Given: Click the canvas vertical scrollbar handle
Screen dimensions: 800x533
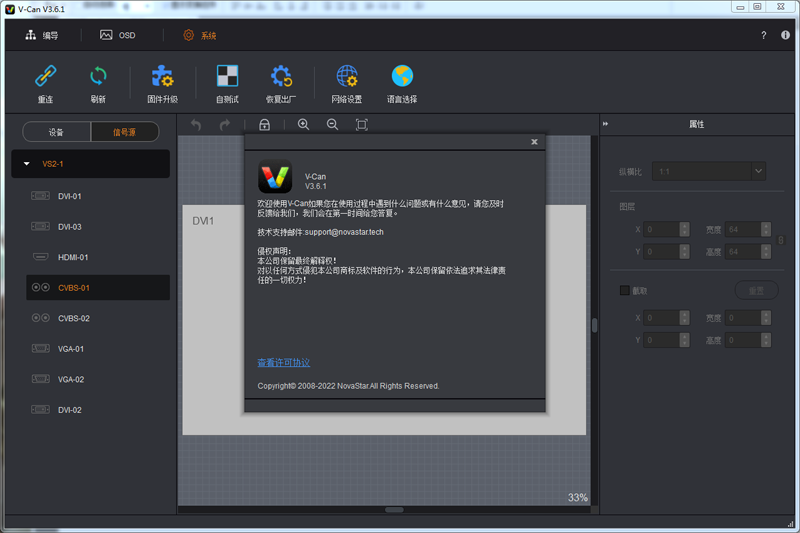Looking at the screenshot, I should [x=594, y=325].
